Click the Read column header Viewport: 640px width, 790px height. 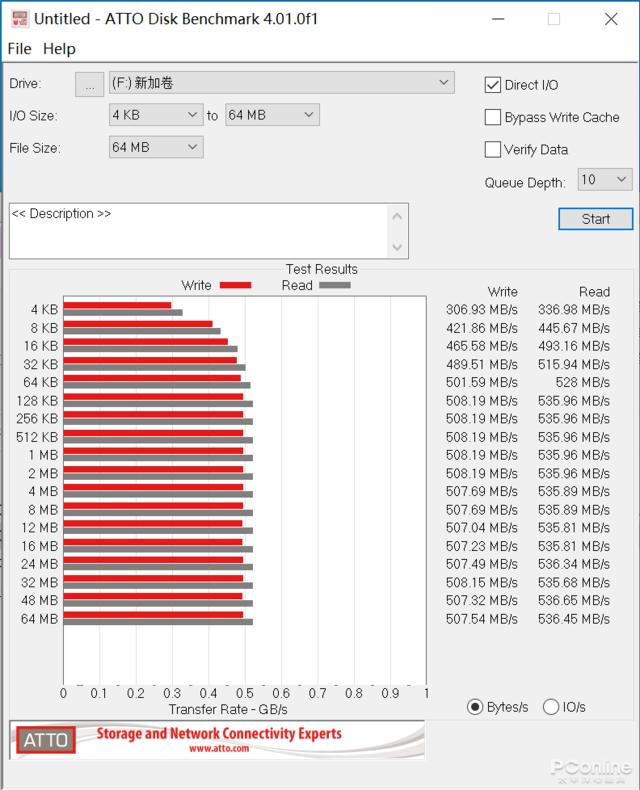[595, 292]
